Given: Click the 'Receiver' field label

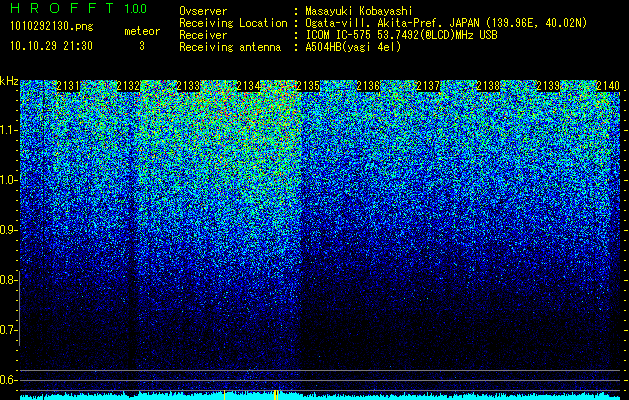Looking at the screenshot, I should pyautogui.click(x=203, y=35).
